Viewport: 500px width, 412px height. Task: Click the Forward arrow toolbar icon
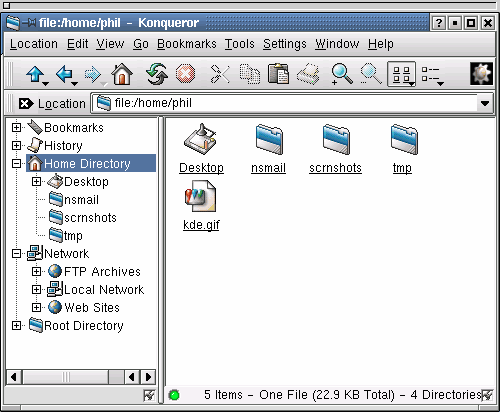93,74
